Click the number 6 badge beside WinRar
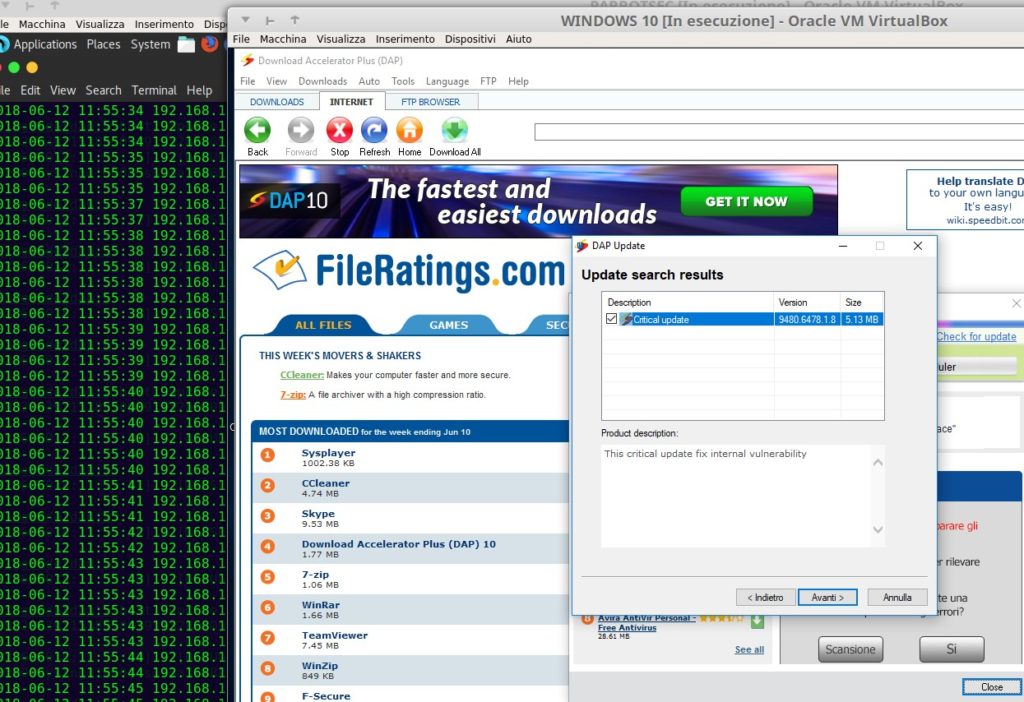The height and width of the screenshot is (702, 1024). pyautogui.click(x=268, y=607)
